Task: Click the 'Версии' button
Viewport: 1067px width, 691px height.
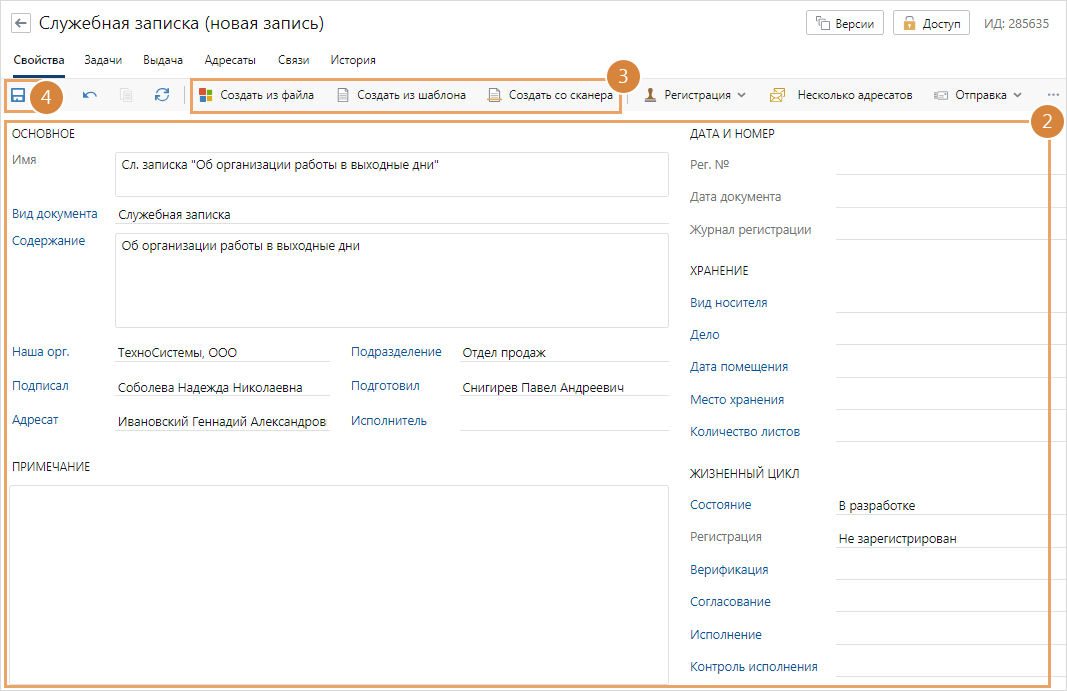Action: point(845,23)
